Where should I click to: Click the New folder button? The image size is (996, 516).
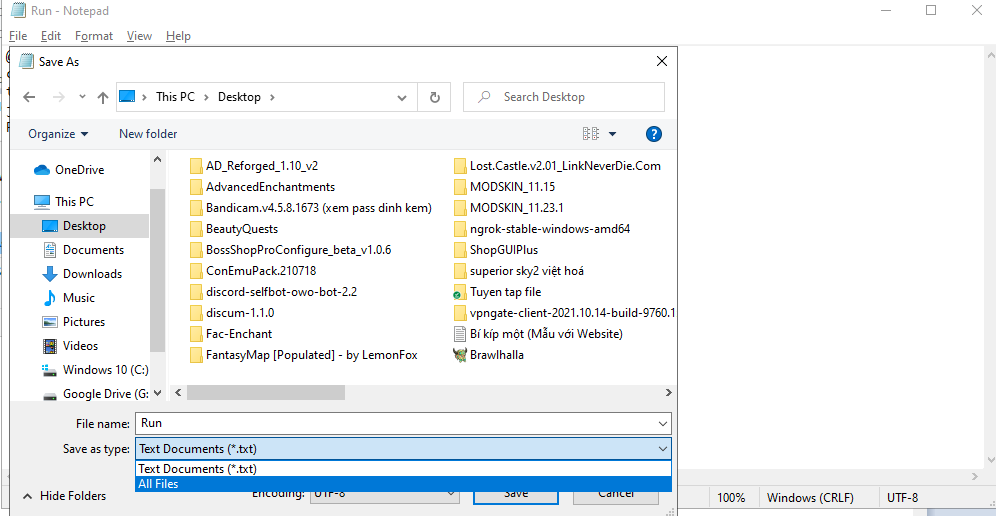pos(148,134)
